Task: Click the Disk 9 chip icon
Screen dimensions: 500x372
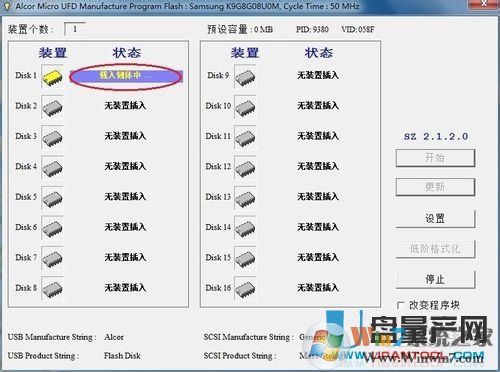Action: pos(245,76)
